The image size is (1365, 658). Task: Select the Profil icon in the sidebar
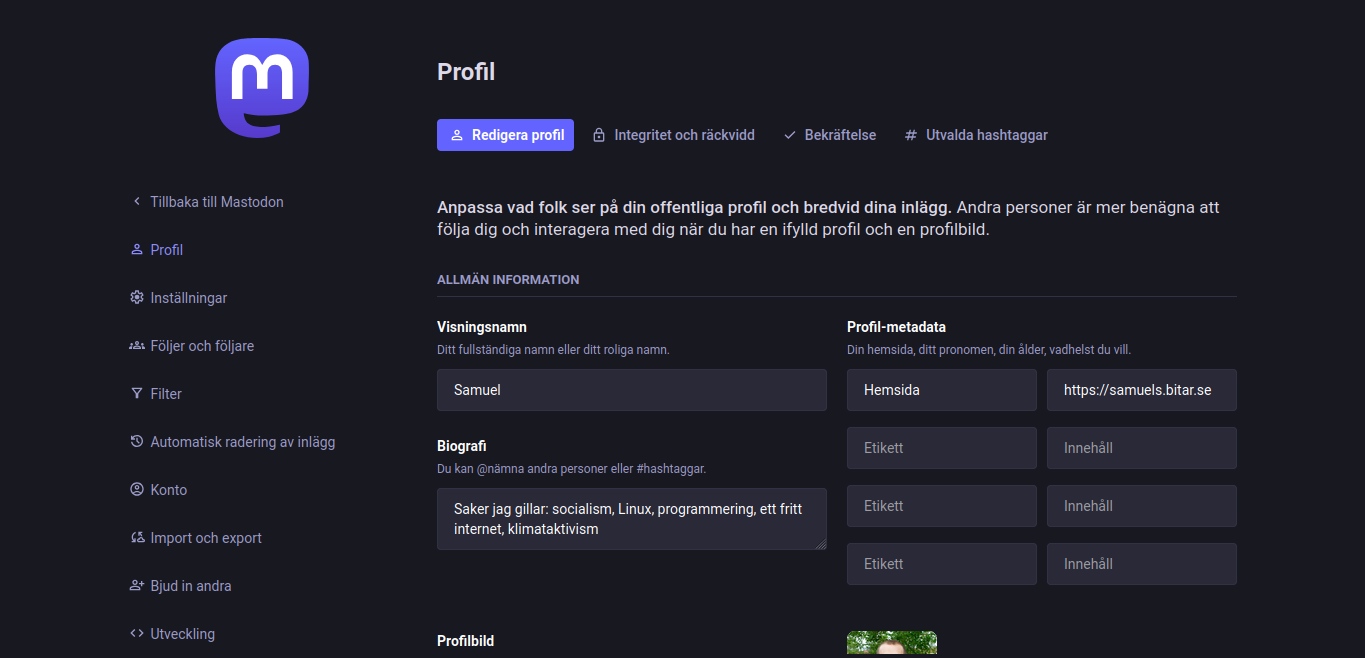click(x=136, y=249)
